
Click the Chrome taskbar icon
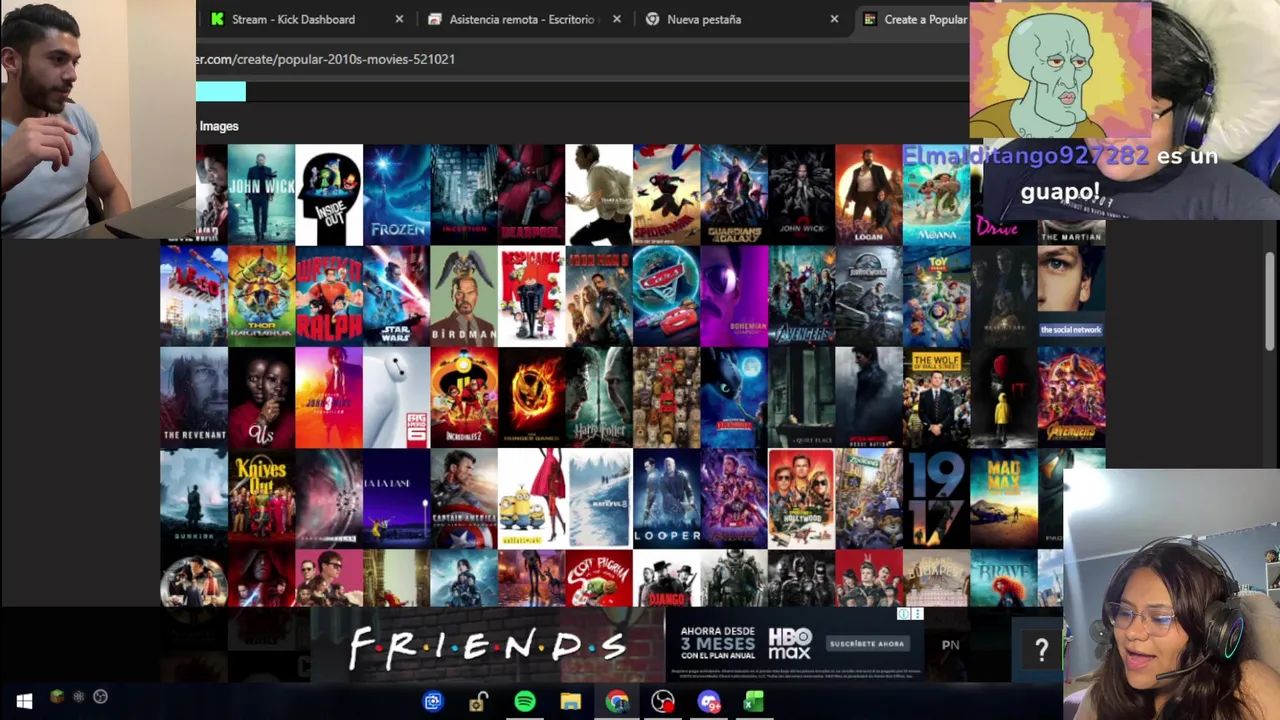click(617, 702)
